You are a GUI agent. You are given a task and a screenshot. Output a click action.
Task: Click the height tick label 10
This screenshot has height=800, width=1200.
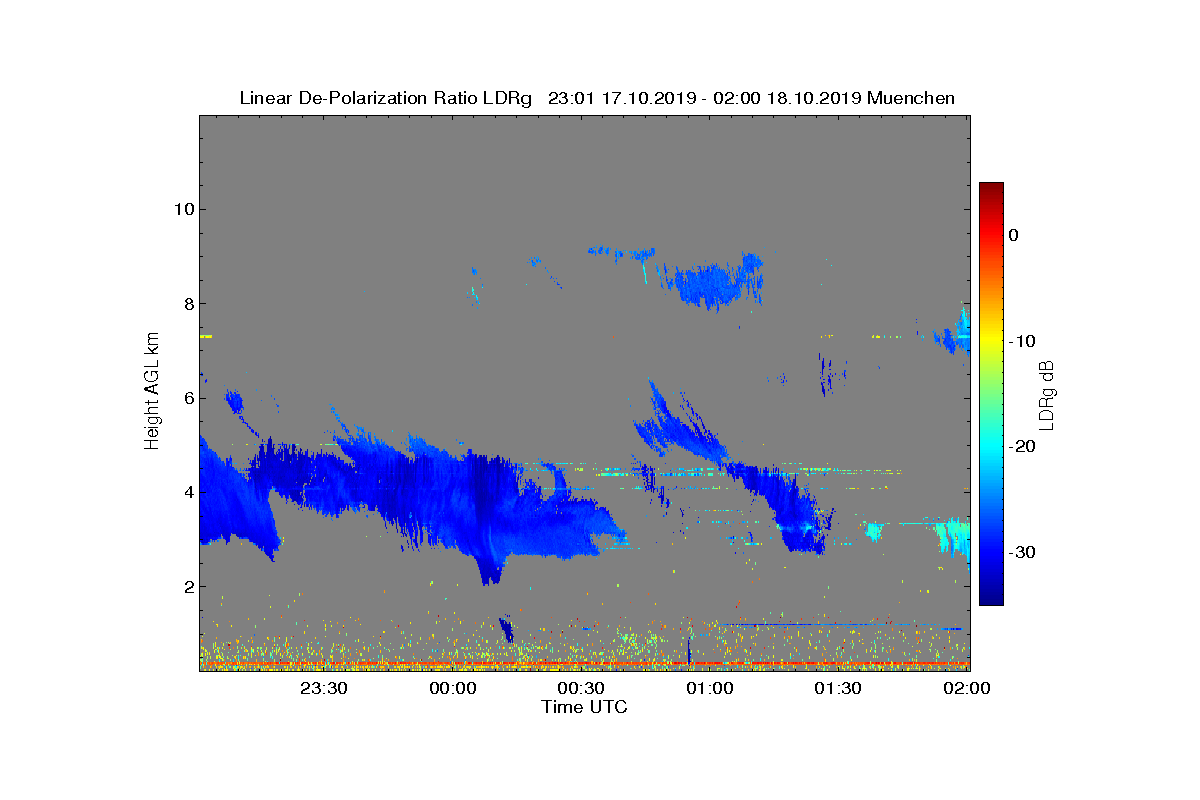pos(184,209)
